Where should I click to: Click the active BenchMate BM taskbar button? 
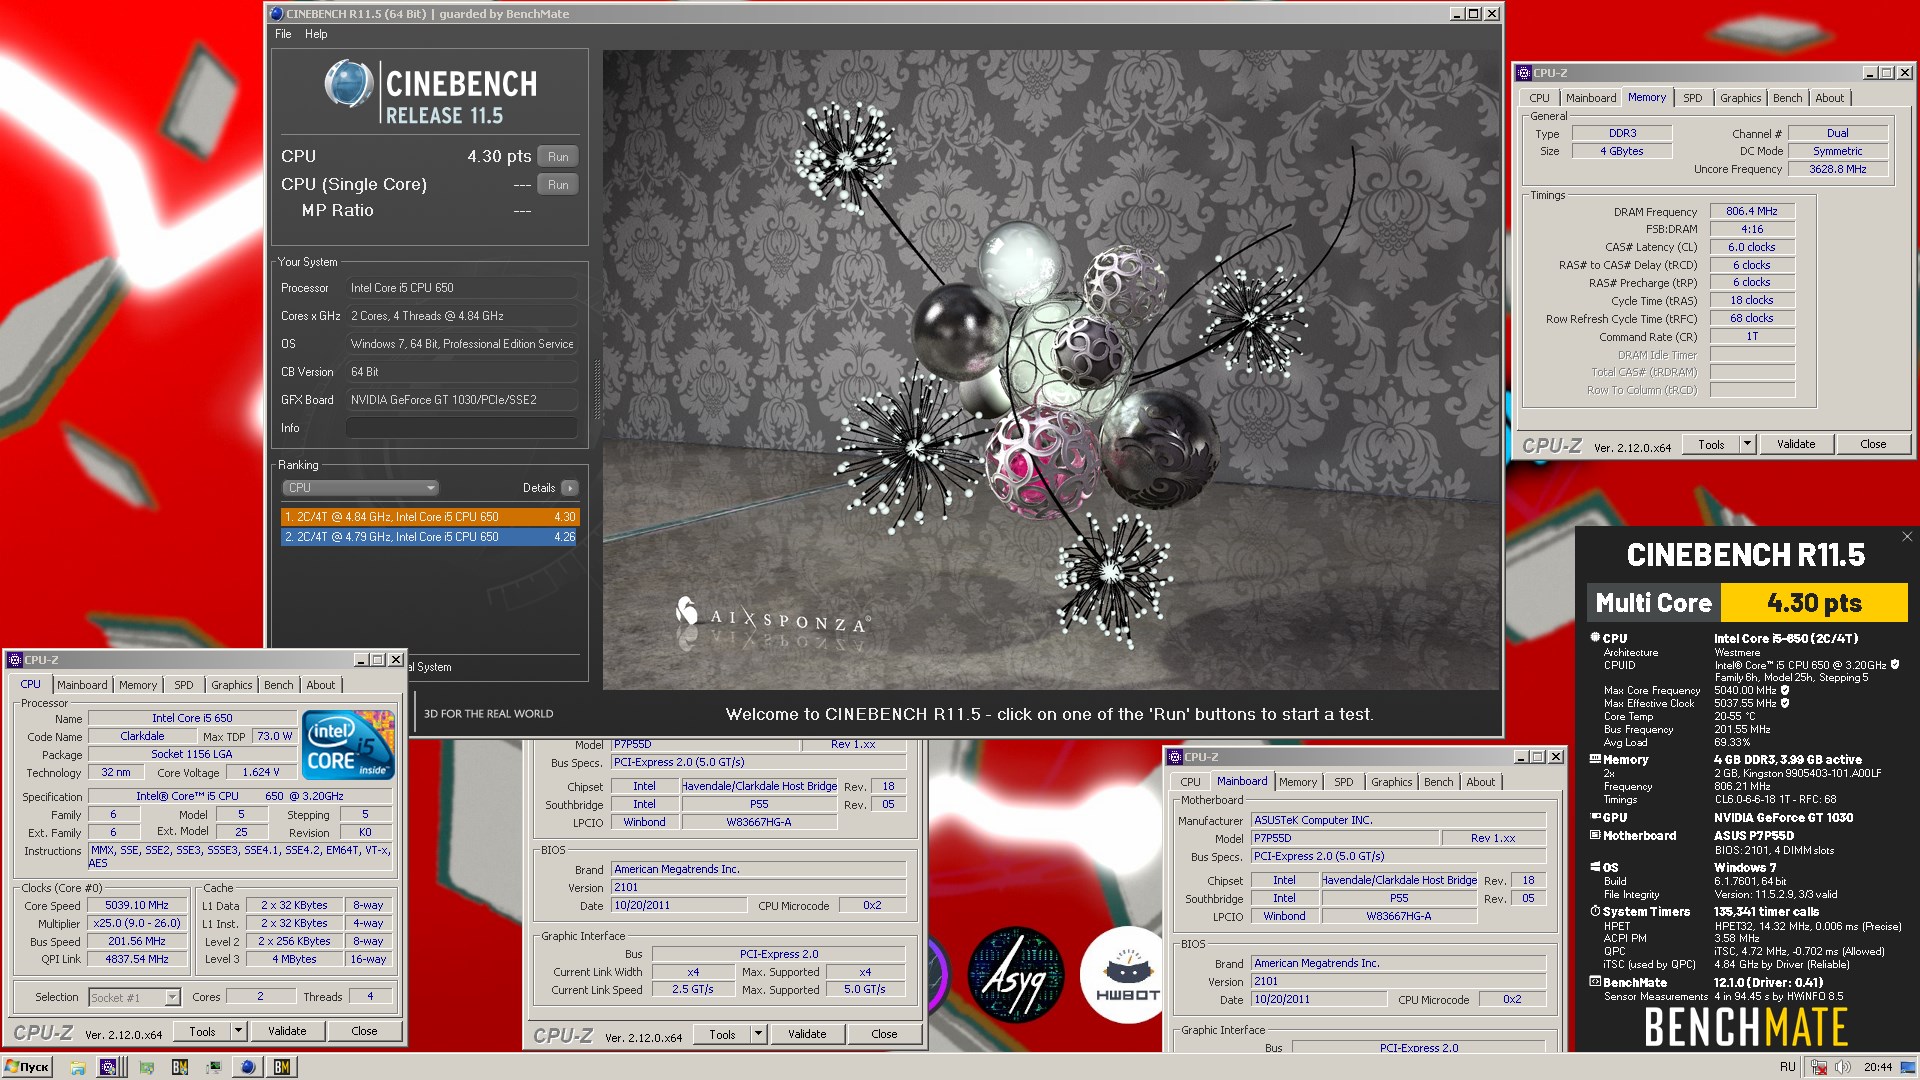point(282,1067)
